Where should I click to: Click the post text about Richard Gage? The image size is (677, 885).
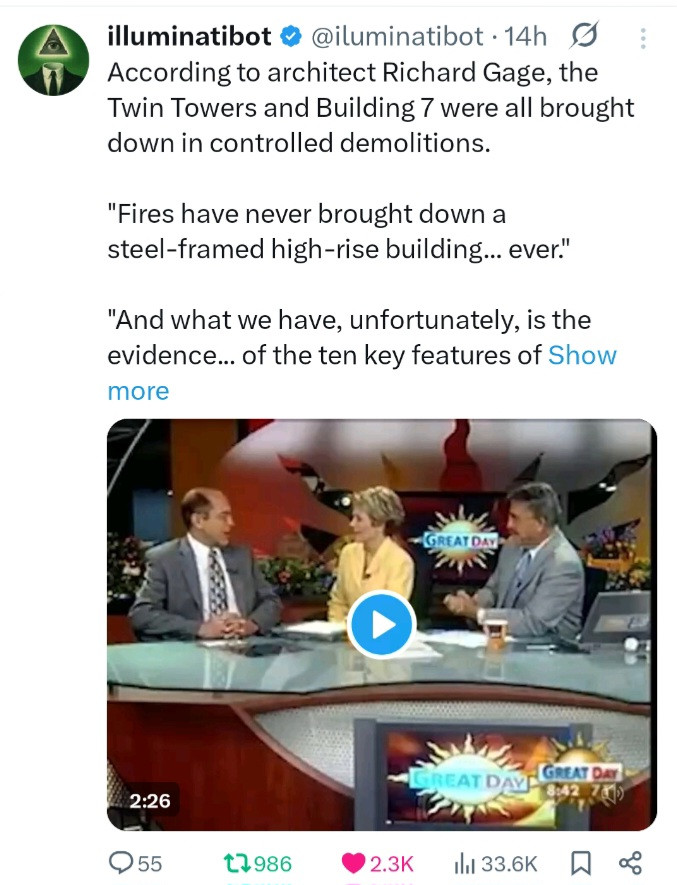(370, 107)
